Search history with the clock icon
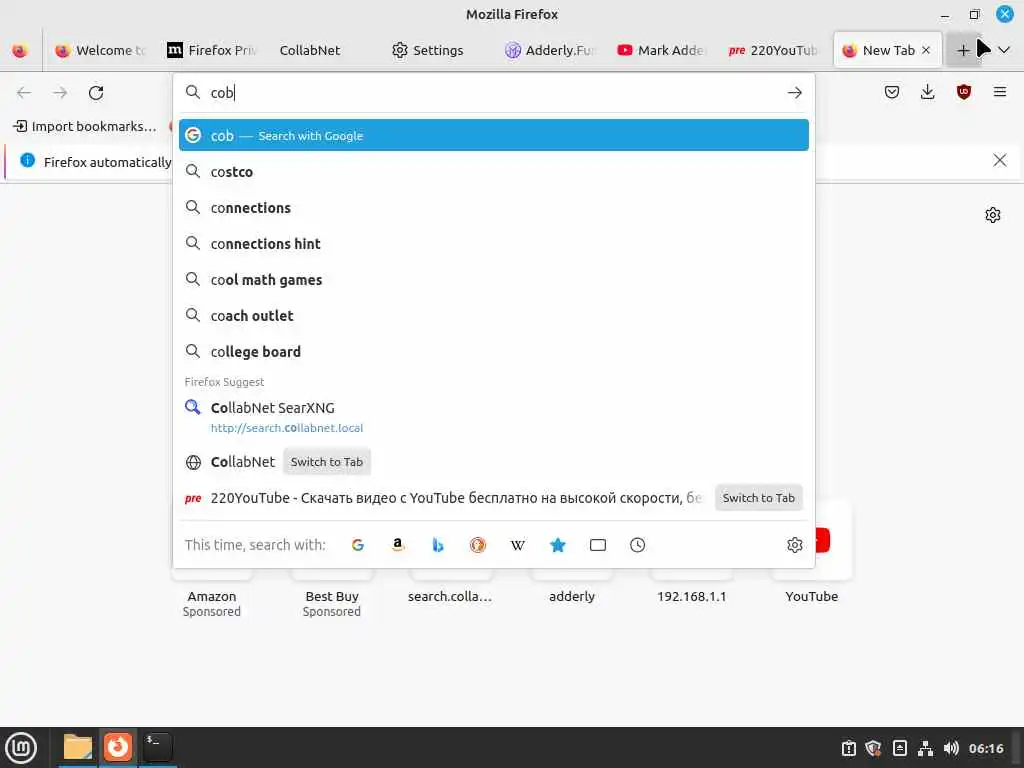The image size is (1024, 768). [637, 545]
